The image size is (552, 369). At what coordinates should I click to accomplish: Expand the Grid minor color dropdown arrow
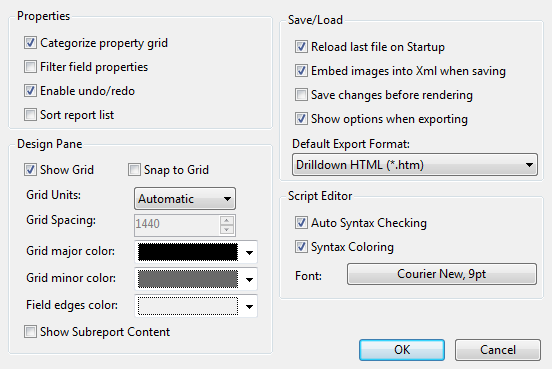(x=249, y=279)
